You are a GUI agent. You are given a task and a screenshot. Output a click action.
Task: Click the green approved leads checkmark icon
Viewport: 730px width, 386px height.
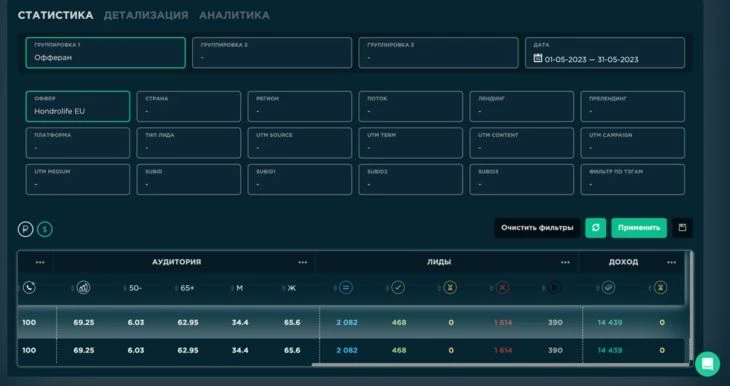pos(398,288)
